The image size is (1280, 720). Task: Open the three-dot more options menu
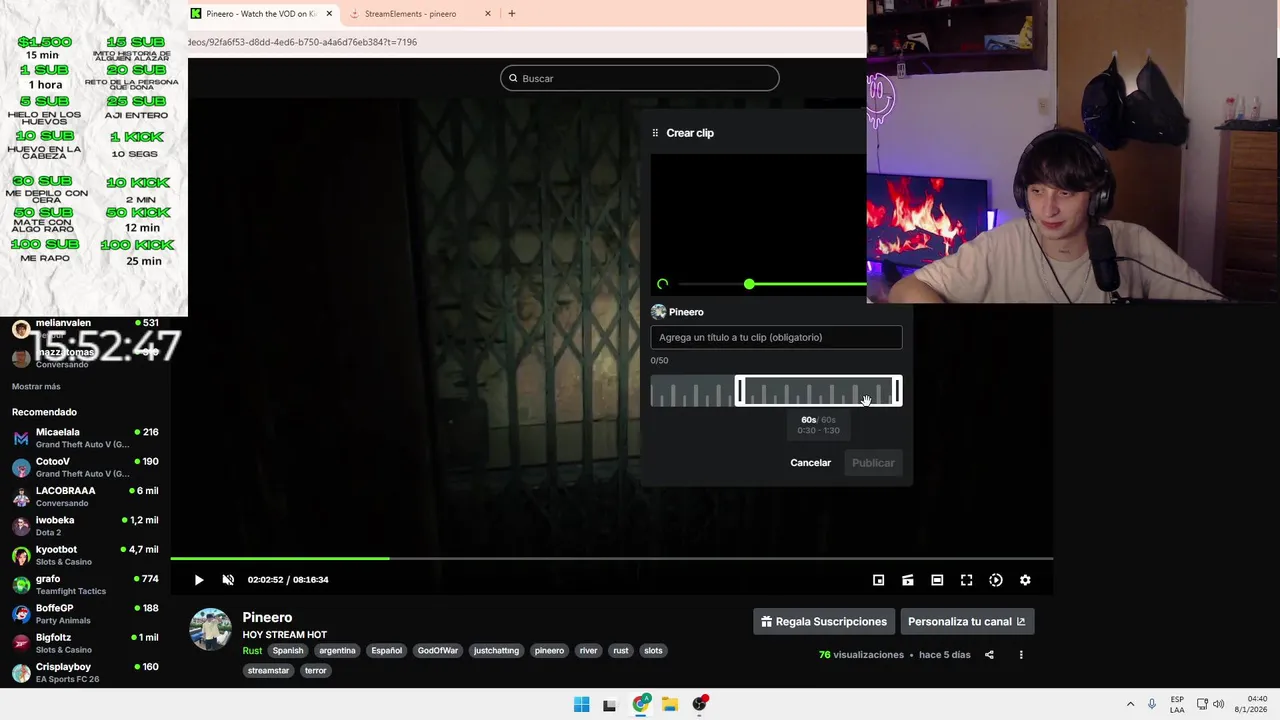tap(1021, 655)
